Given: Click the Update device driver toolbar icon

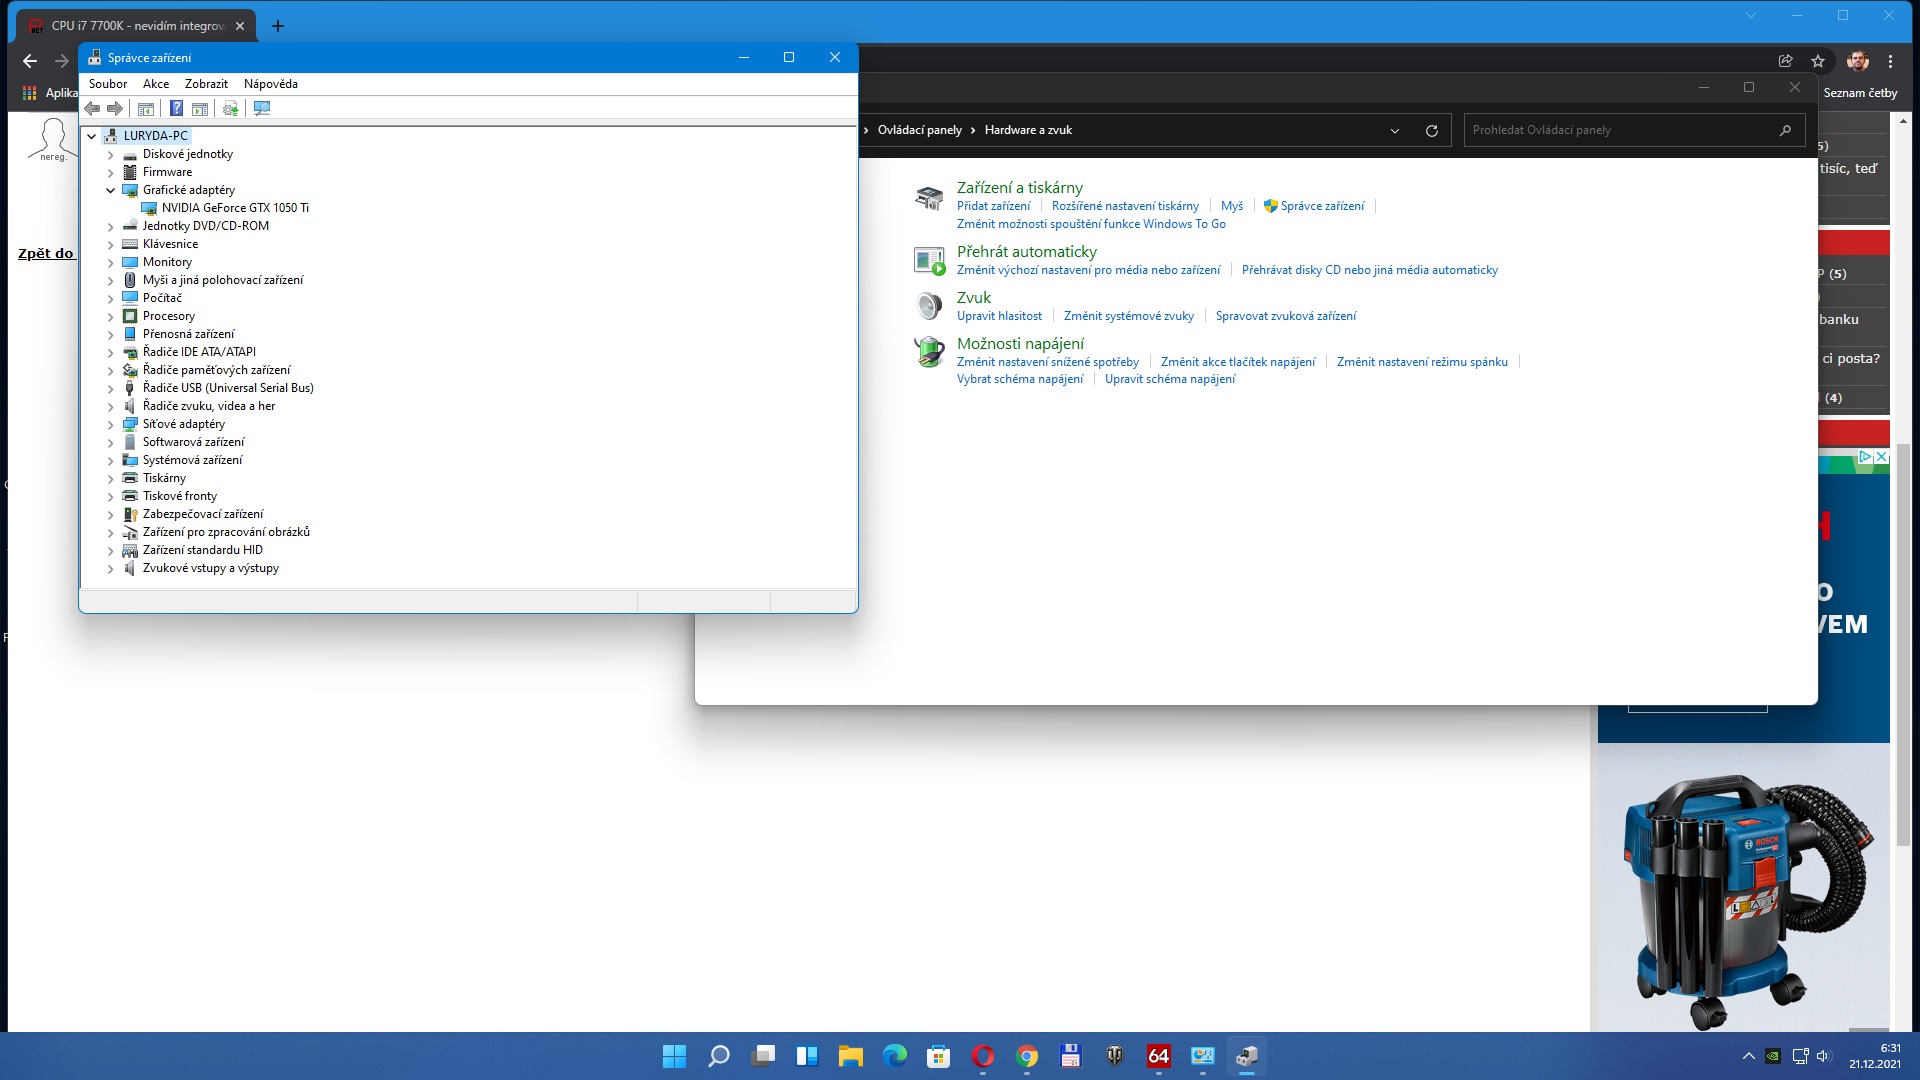Looking at the screenshot, I should click(231, 108).
